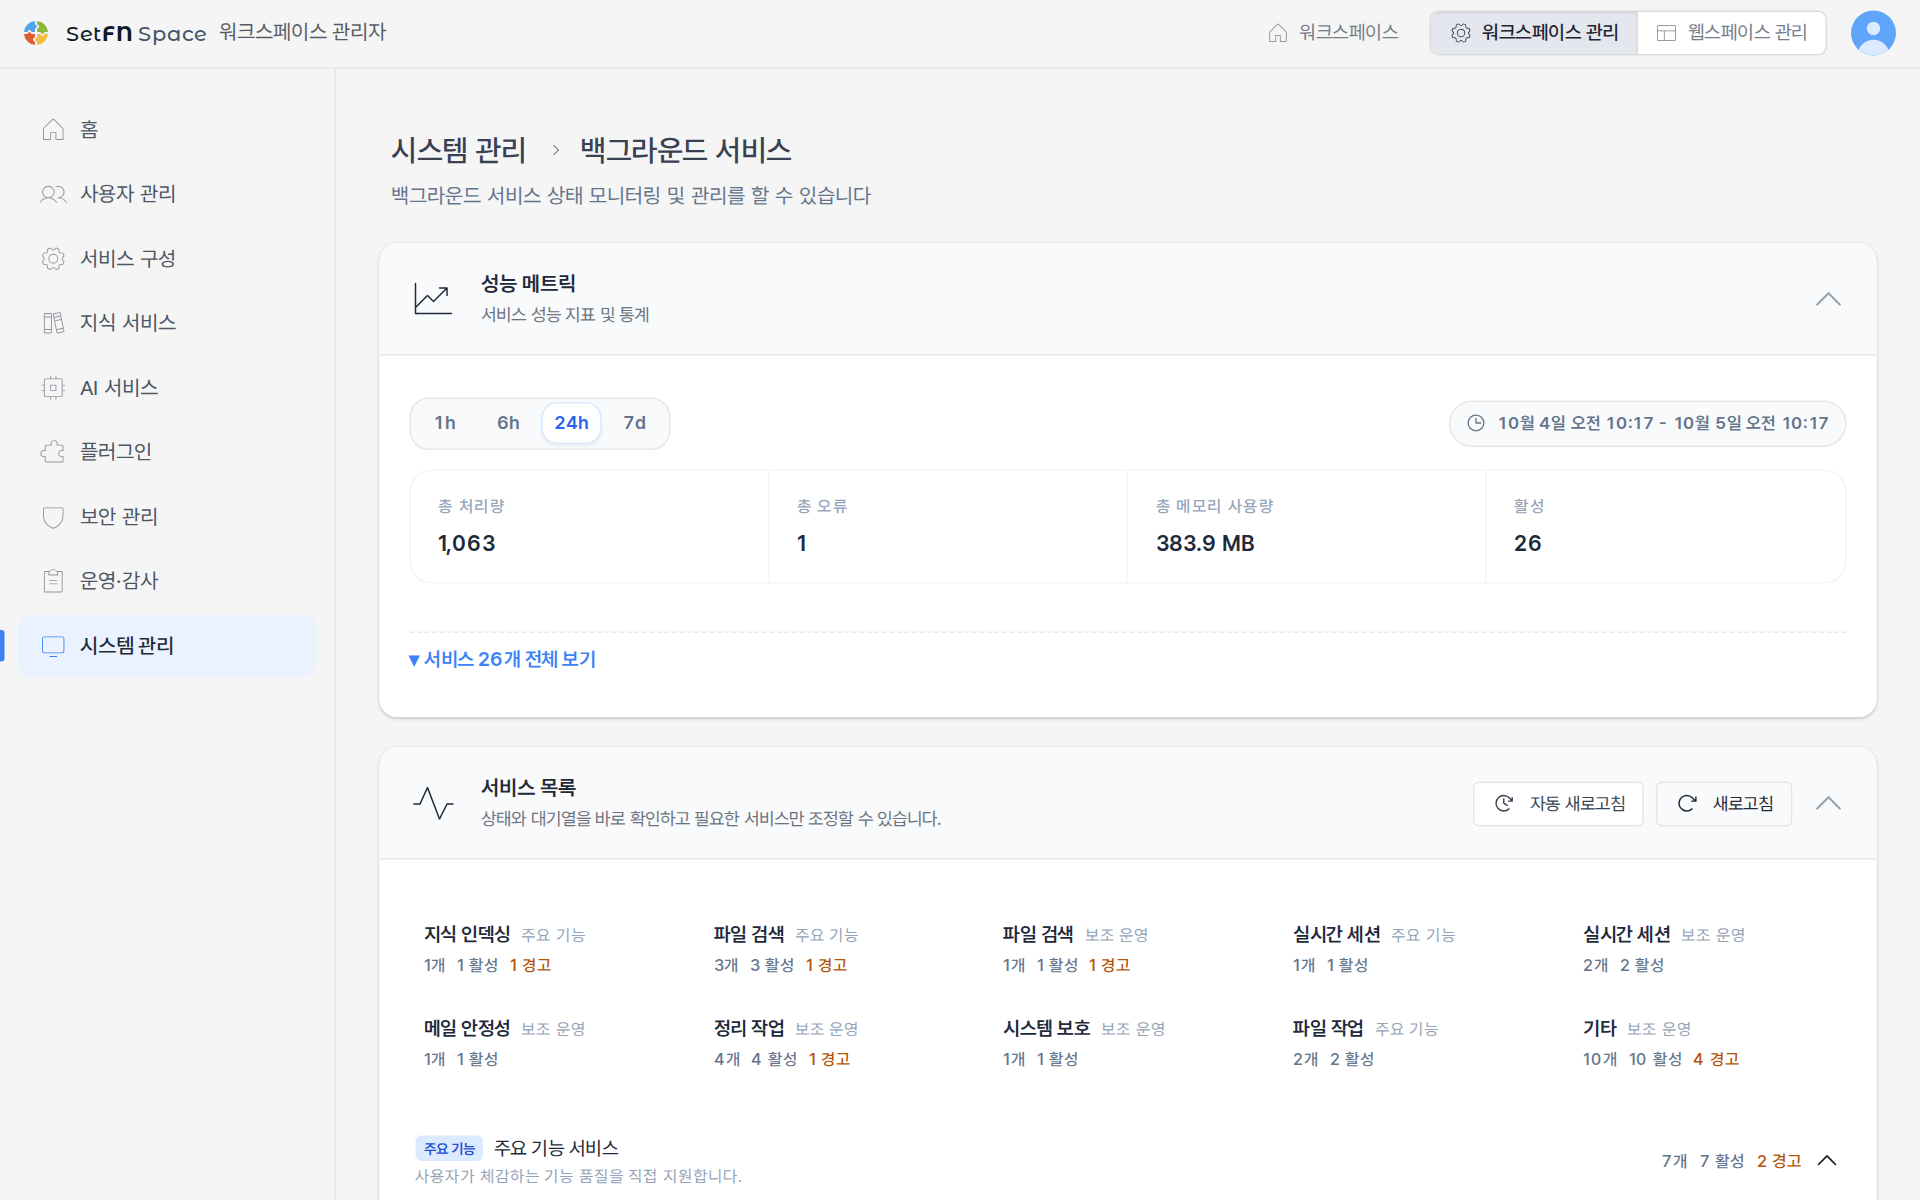Open 사용자 관리 in sidebar
Image resolution: width=1920 pixels, height=1200 pixels.
point(168,194)
